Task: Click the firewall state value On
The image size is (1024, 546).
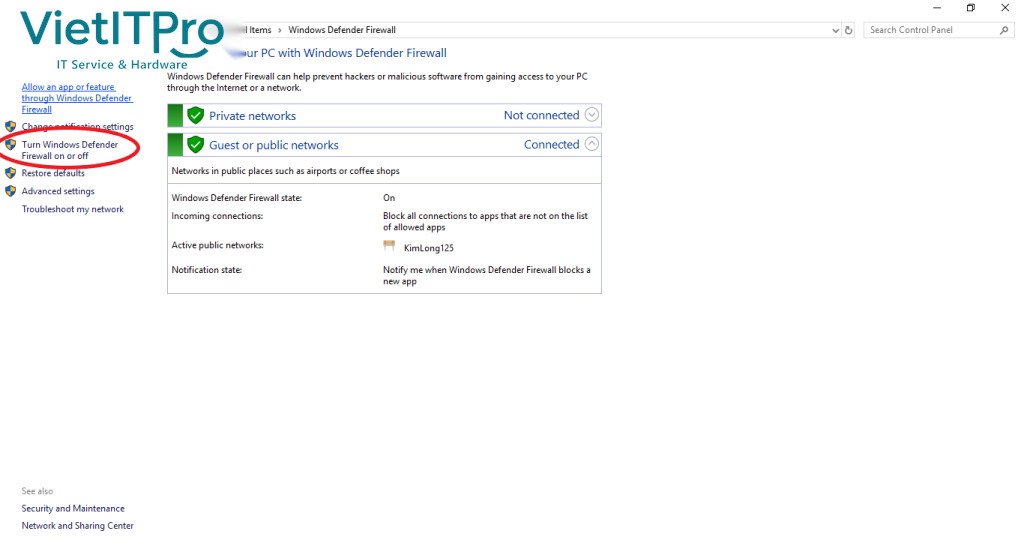Action: [389, 198]
